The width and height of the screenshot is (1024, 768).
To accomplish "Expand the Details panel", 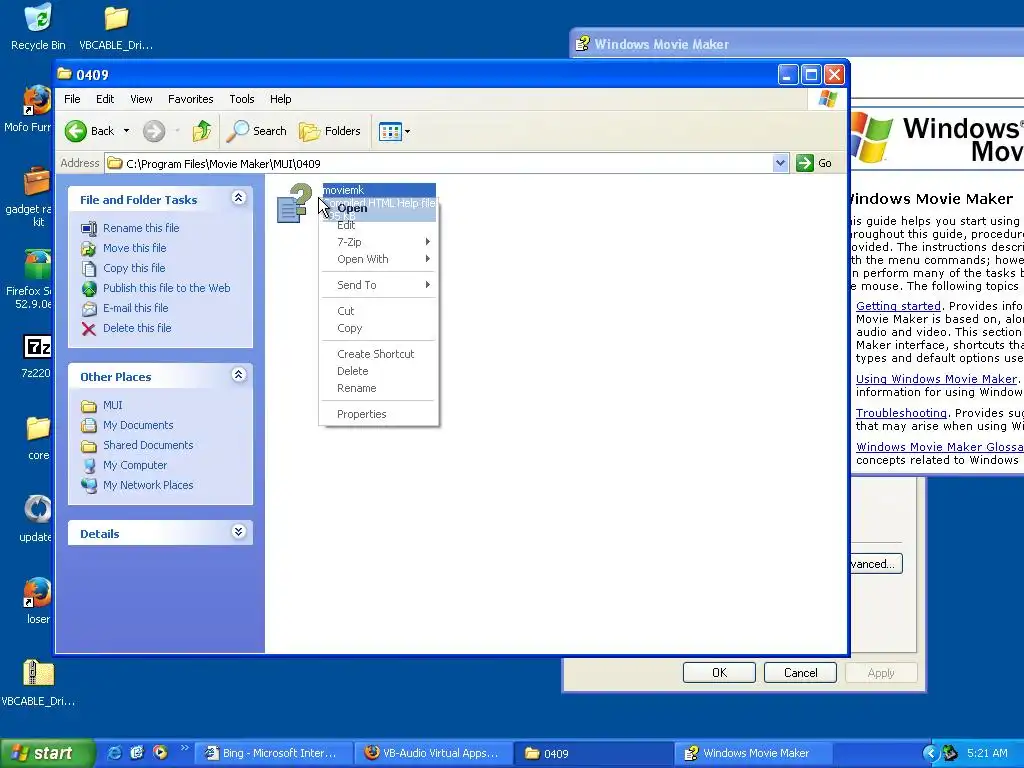I will click(x=239, y=532).
